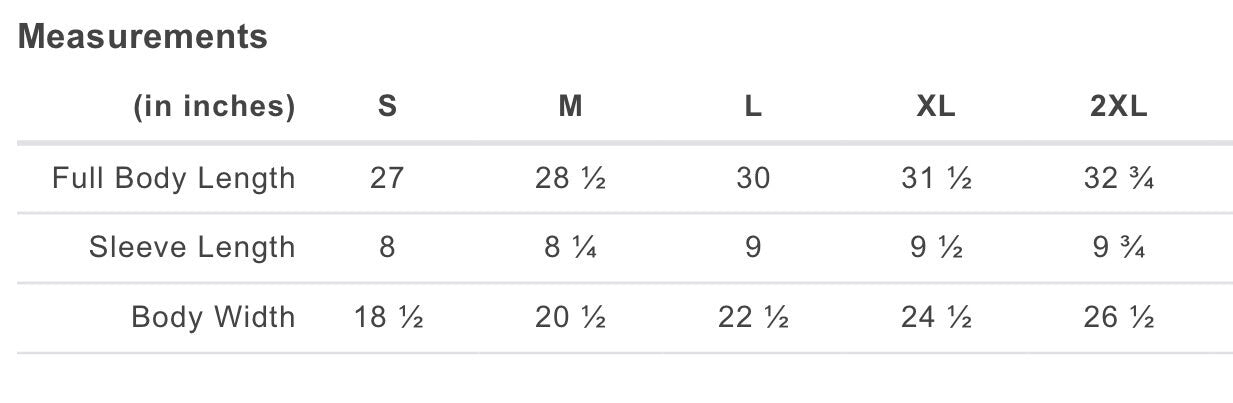The width and height of the screenshot is (1233, 403).
Task: Click Sleeve Length value for size XL
Action: (x=936, y=247)
